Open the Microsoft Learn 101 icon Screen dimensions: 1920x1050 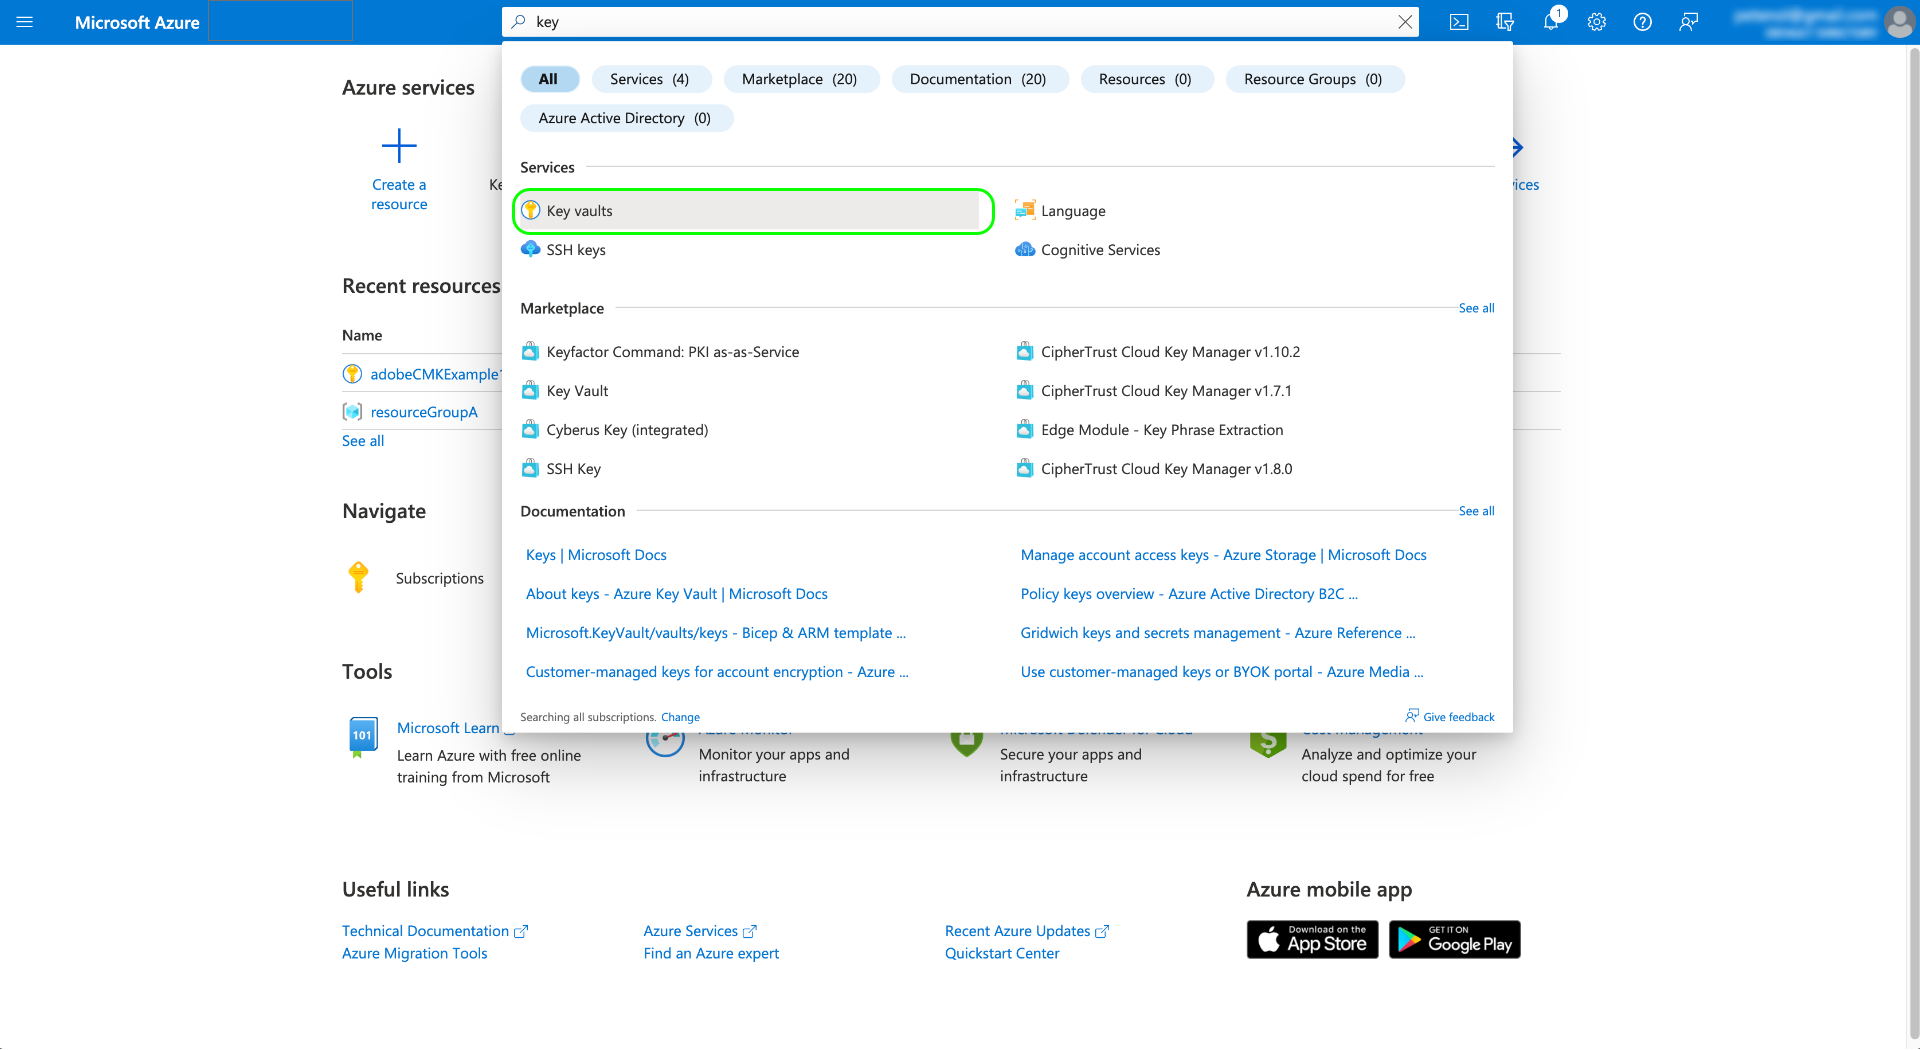click(362, 737)
